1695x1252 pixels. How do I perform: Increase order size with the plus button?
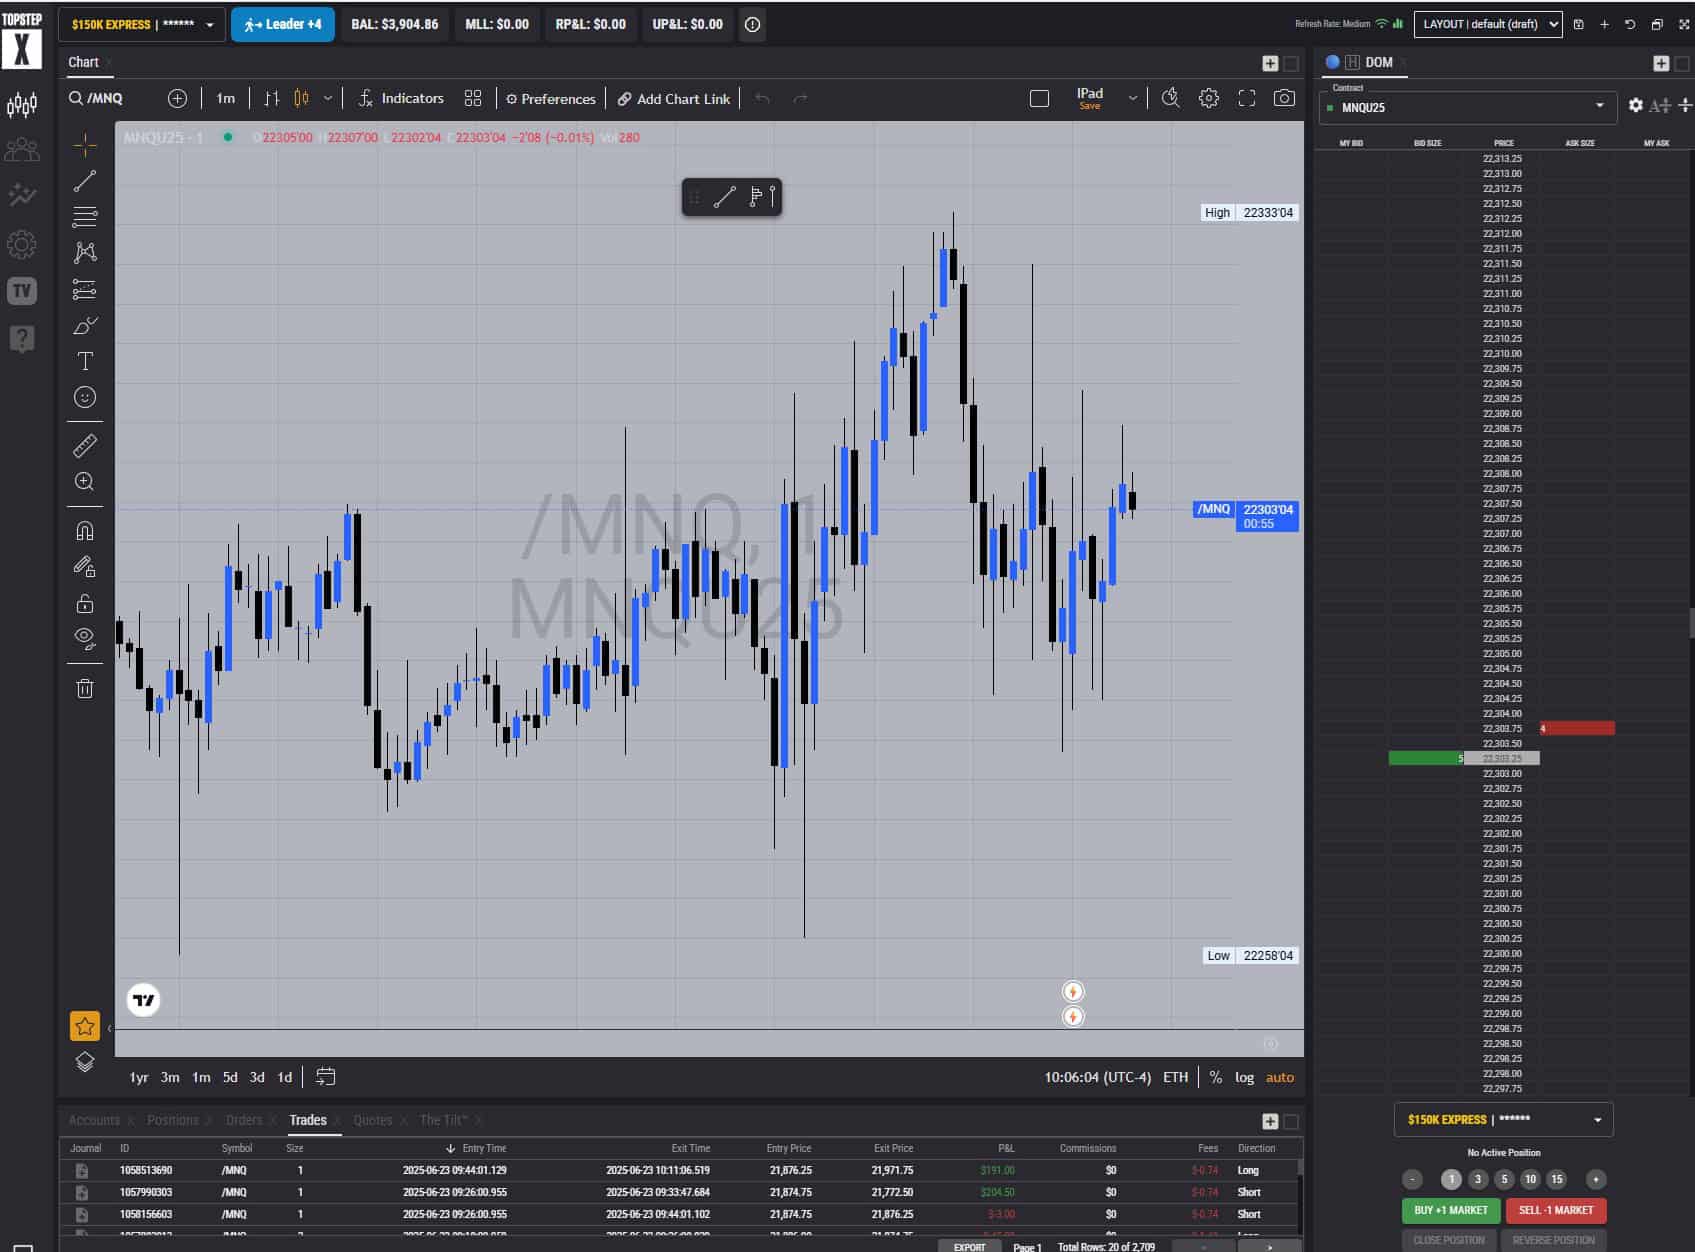[1595, 1179]
